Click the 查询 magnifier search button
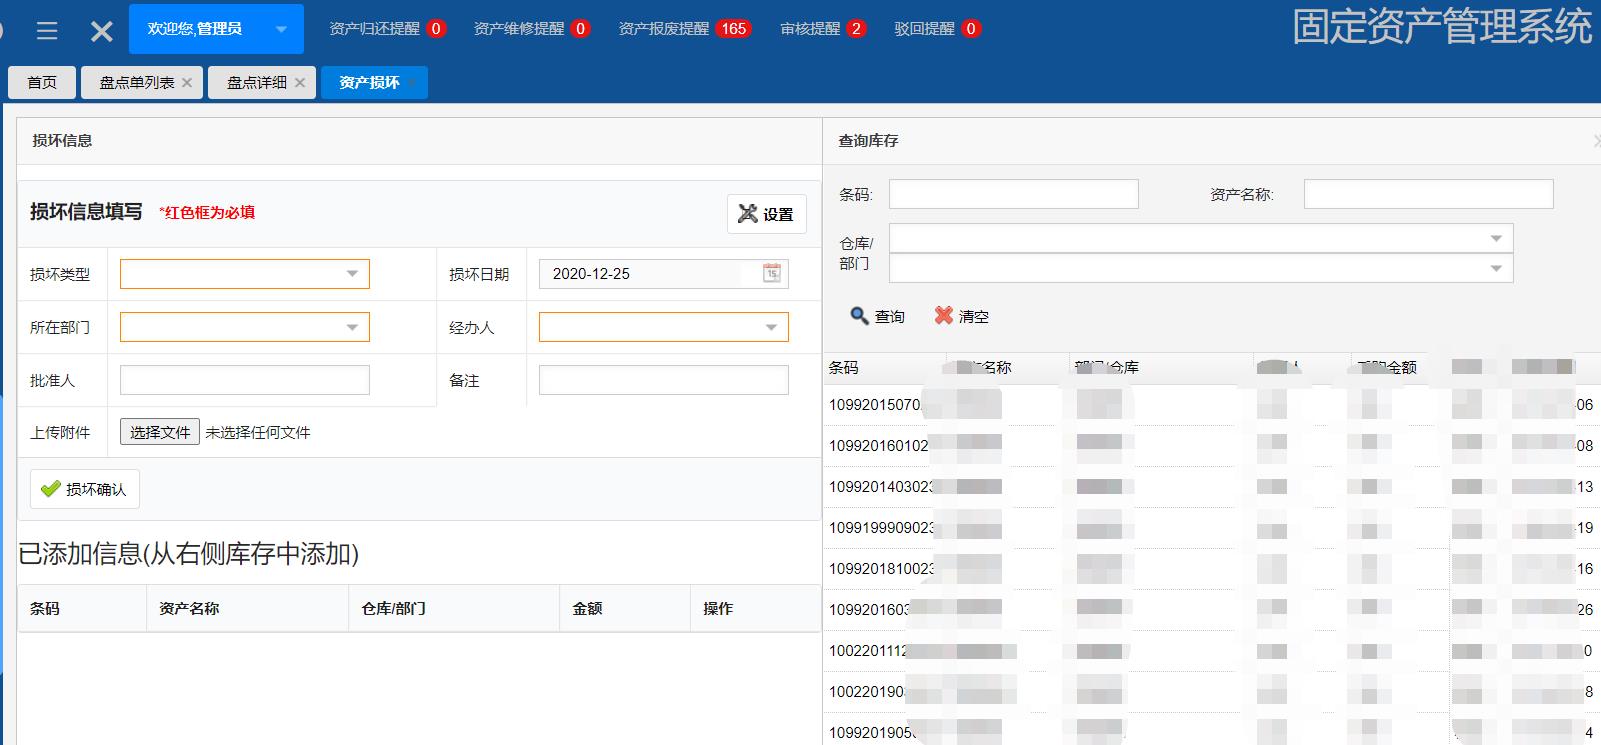The image size is (1601, 745). point(877,316)
